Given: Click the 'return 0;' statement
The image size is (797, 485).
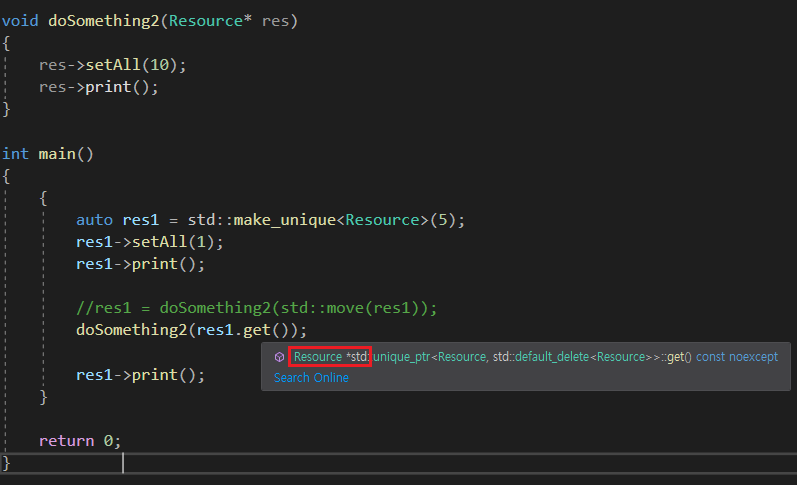Looking at the screenshot, I should pyautogui.click(x=80, y=441).
